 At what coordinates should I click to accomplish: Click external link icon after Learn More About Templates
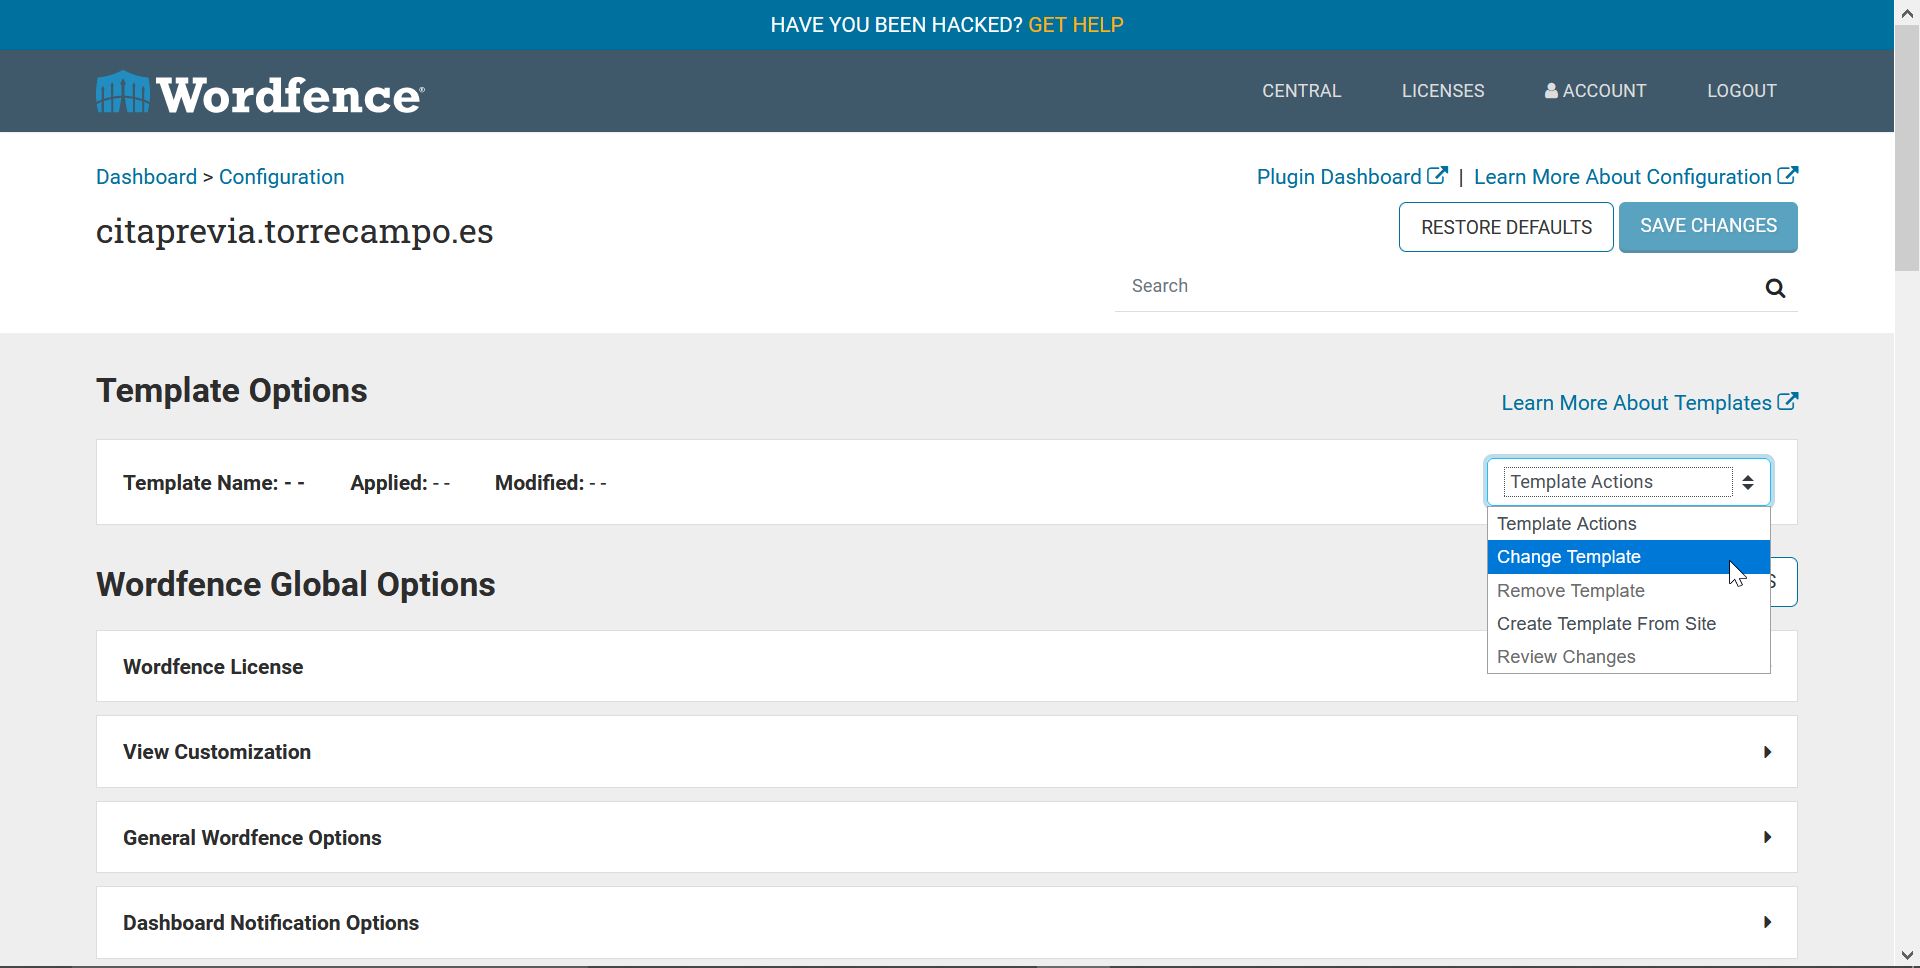[x=1787, y=402]
